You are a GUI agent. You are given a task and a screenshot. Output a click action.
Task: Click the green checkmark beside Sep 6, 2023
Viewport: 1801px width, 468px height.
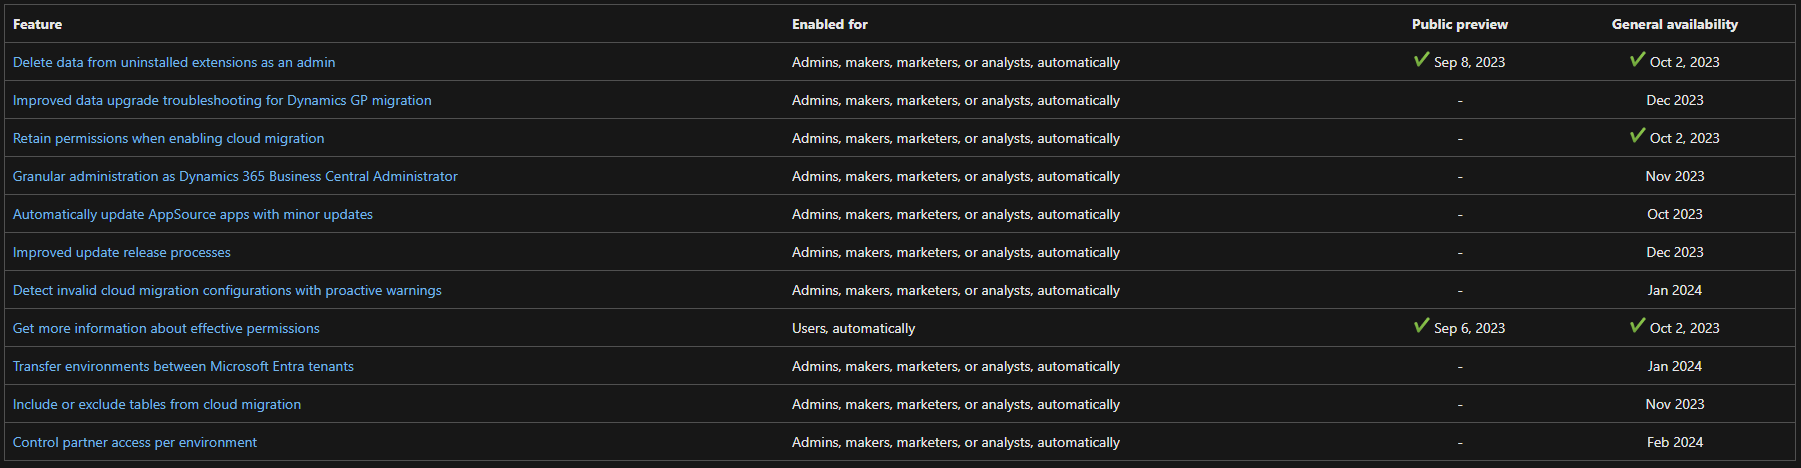[1421, 326]
